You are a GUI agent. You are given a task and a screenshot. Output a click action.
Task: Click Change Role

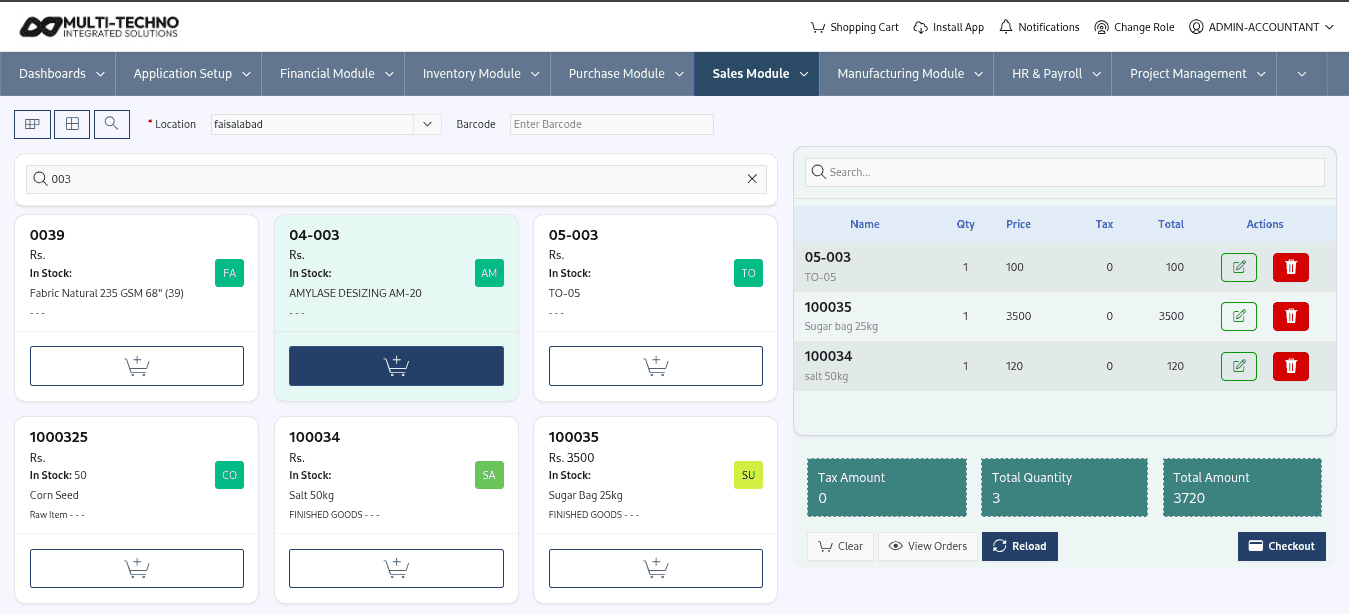(x=1134, y=27)
